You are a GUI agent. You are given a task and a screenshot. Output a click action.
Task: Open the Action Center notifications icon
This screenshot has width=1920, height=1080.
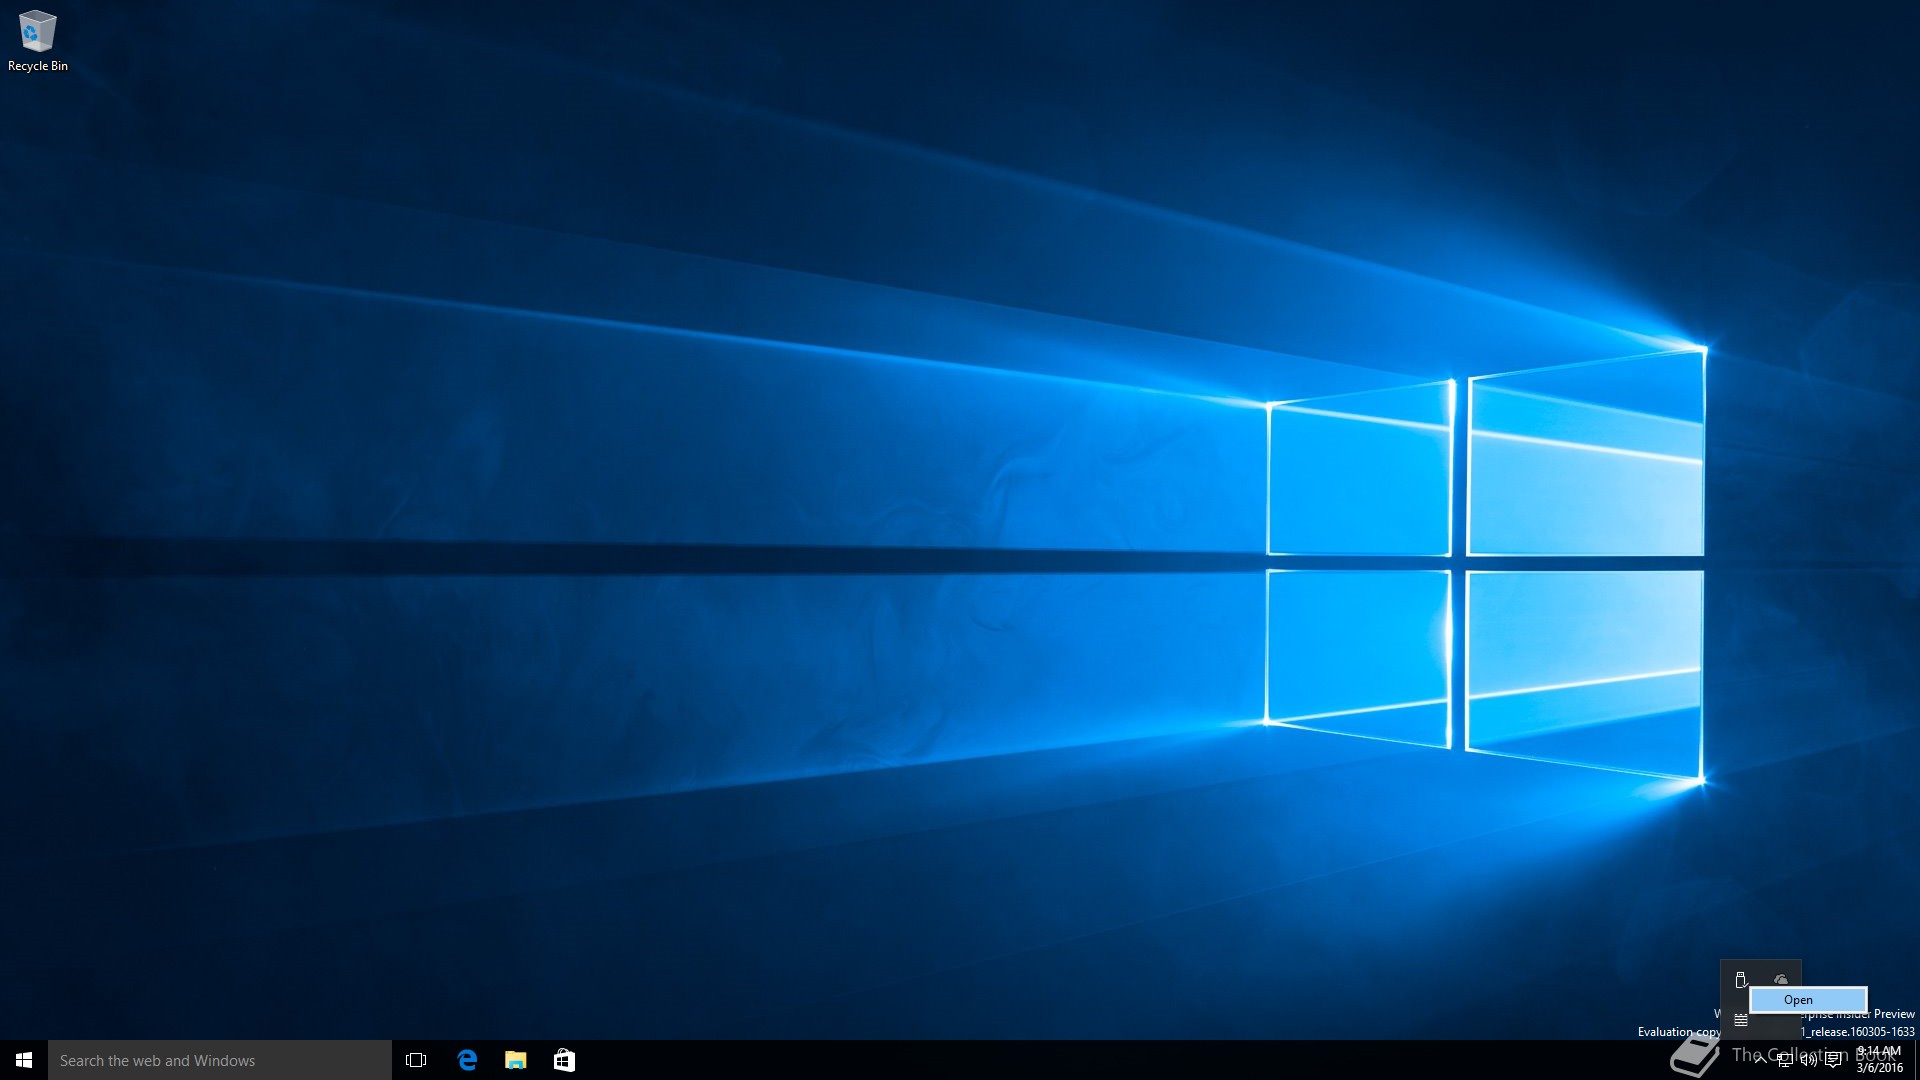1833,1060
